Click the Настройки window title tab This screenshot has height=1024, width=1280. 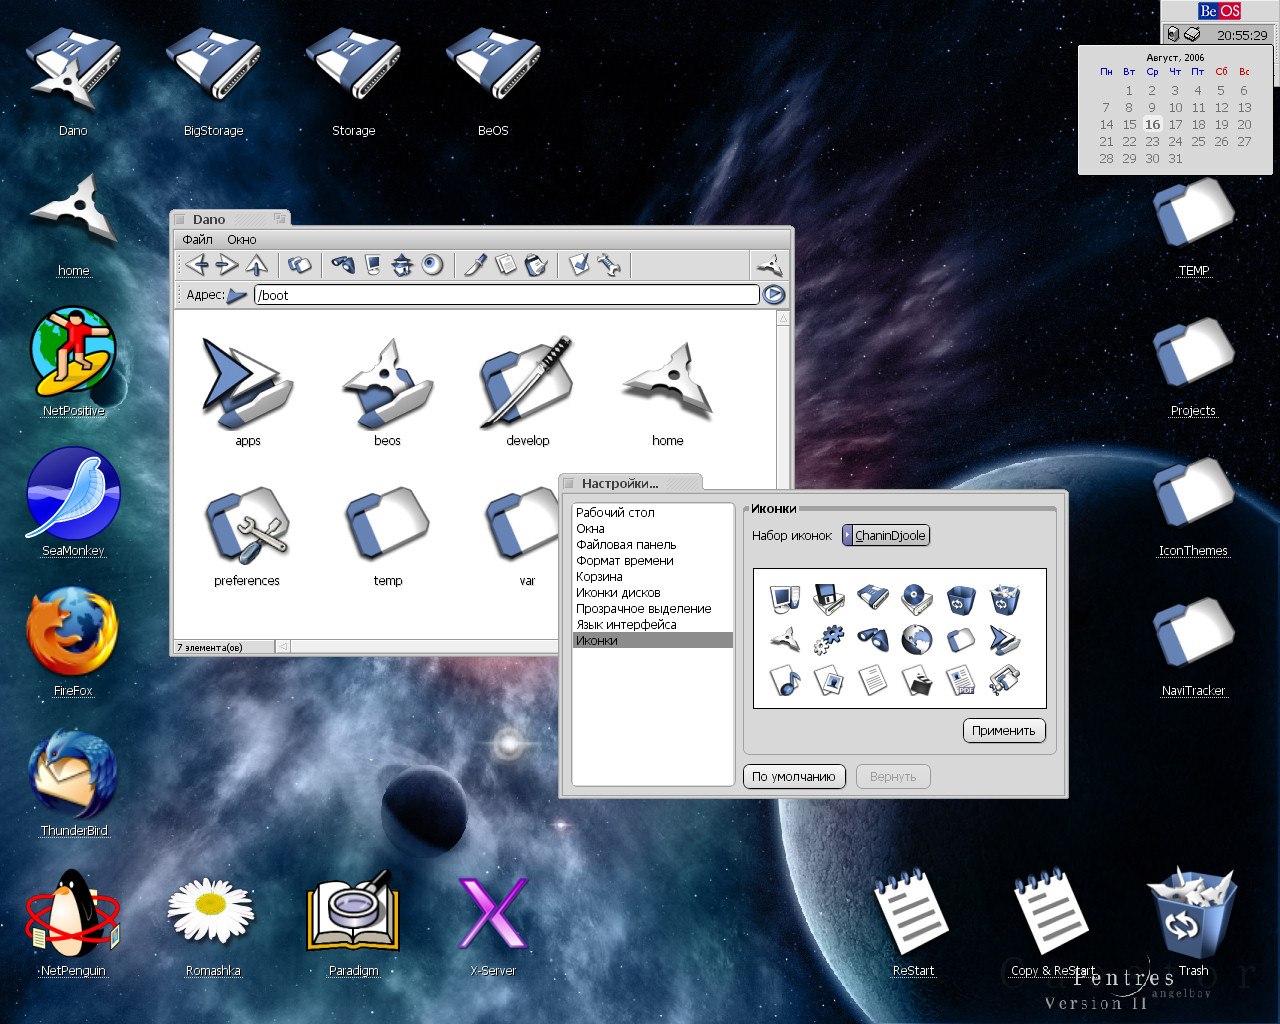click(x=631, y=483)
